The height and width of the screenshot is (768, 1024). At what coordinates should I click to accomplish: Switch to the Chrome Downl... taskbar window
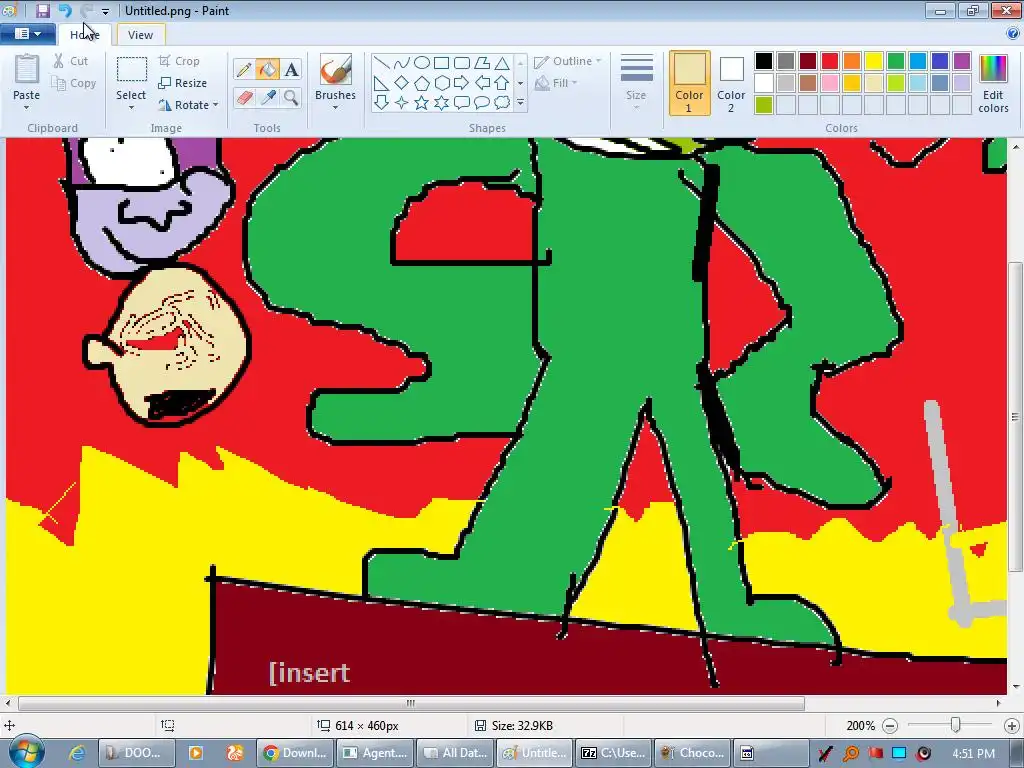coord(296,753)
